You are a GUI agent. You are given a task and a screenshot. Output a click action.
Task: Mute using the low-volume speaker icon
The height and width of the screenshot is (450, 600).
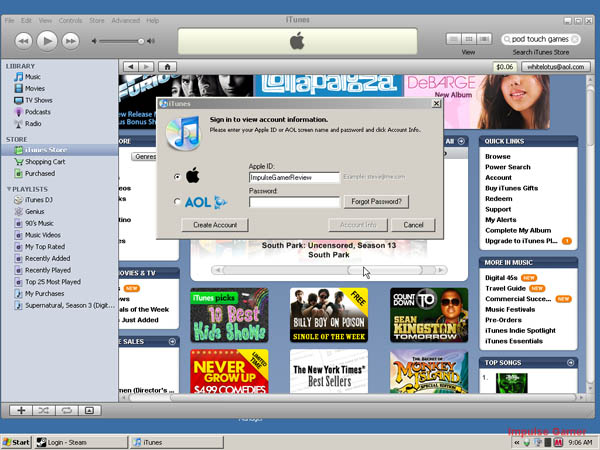pos(94,41)
